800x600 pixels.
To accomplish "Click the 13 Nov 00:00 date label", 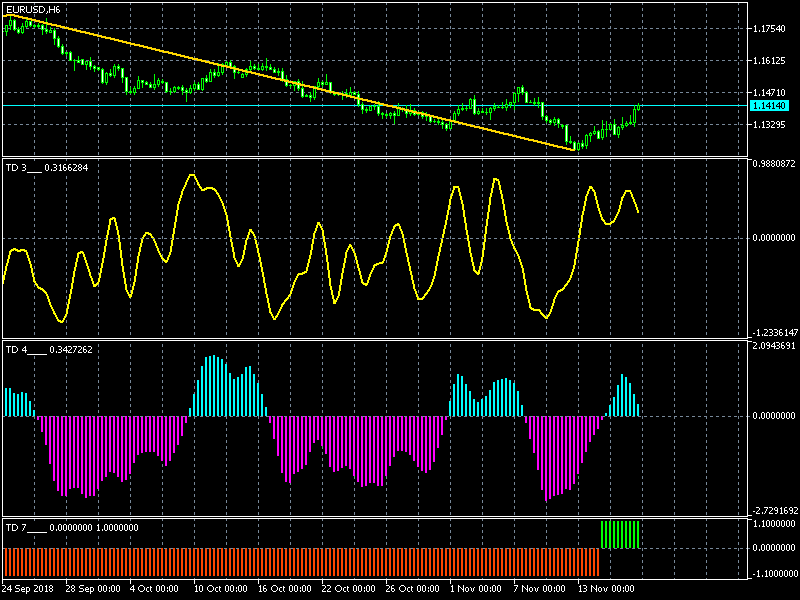I will pyautogui.click(x=606, y=588).
